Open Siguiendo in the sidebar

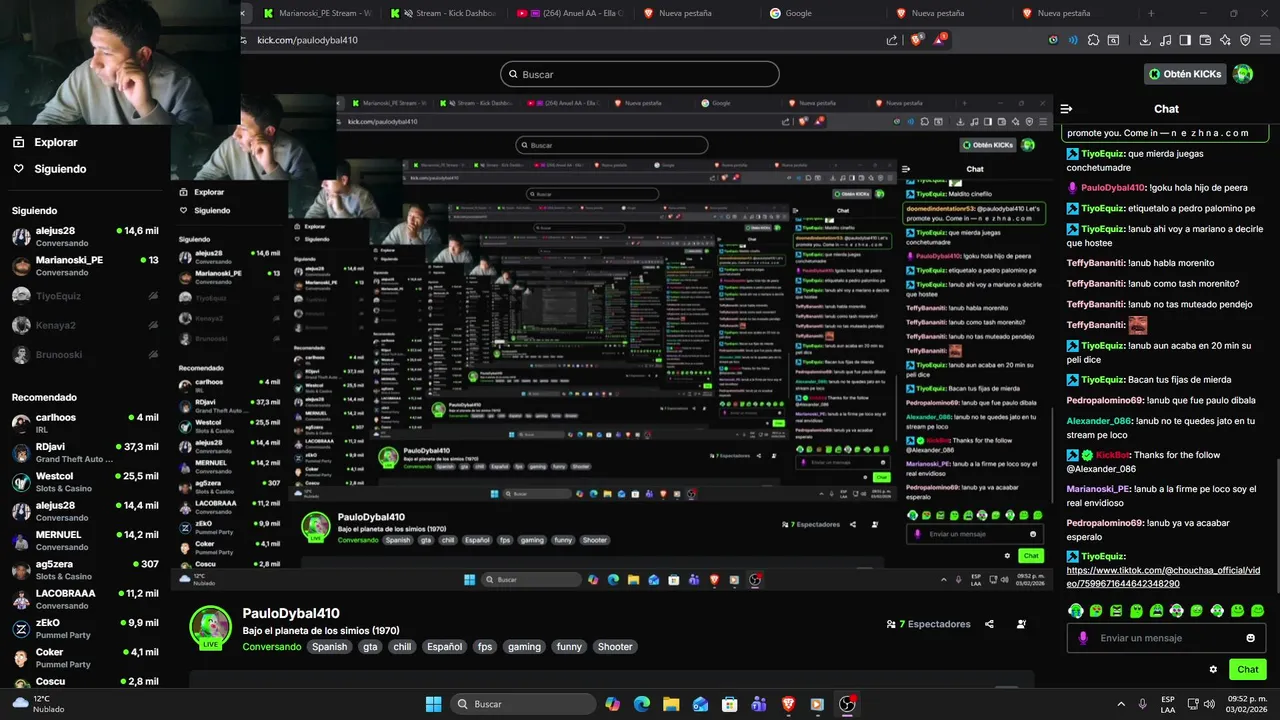tap(49, 169)
